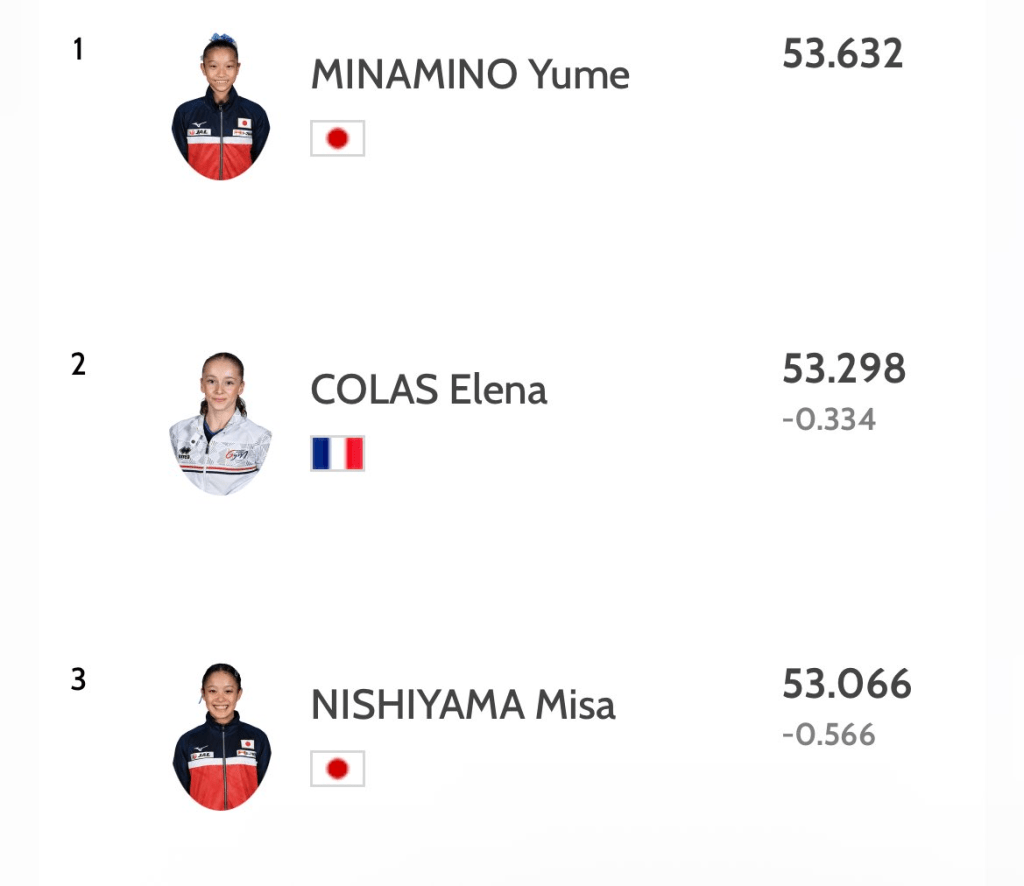Click the rank number 1
This screenshot has width=1024, height=886.
78,49
